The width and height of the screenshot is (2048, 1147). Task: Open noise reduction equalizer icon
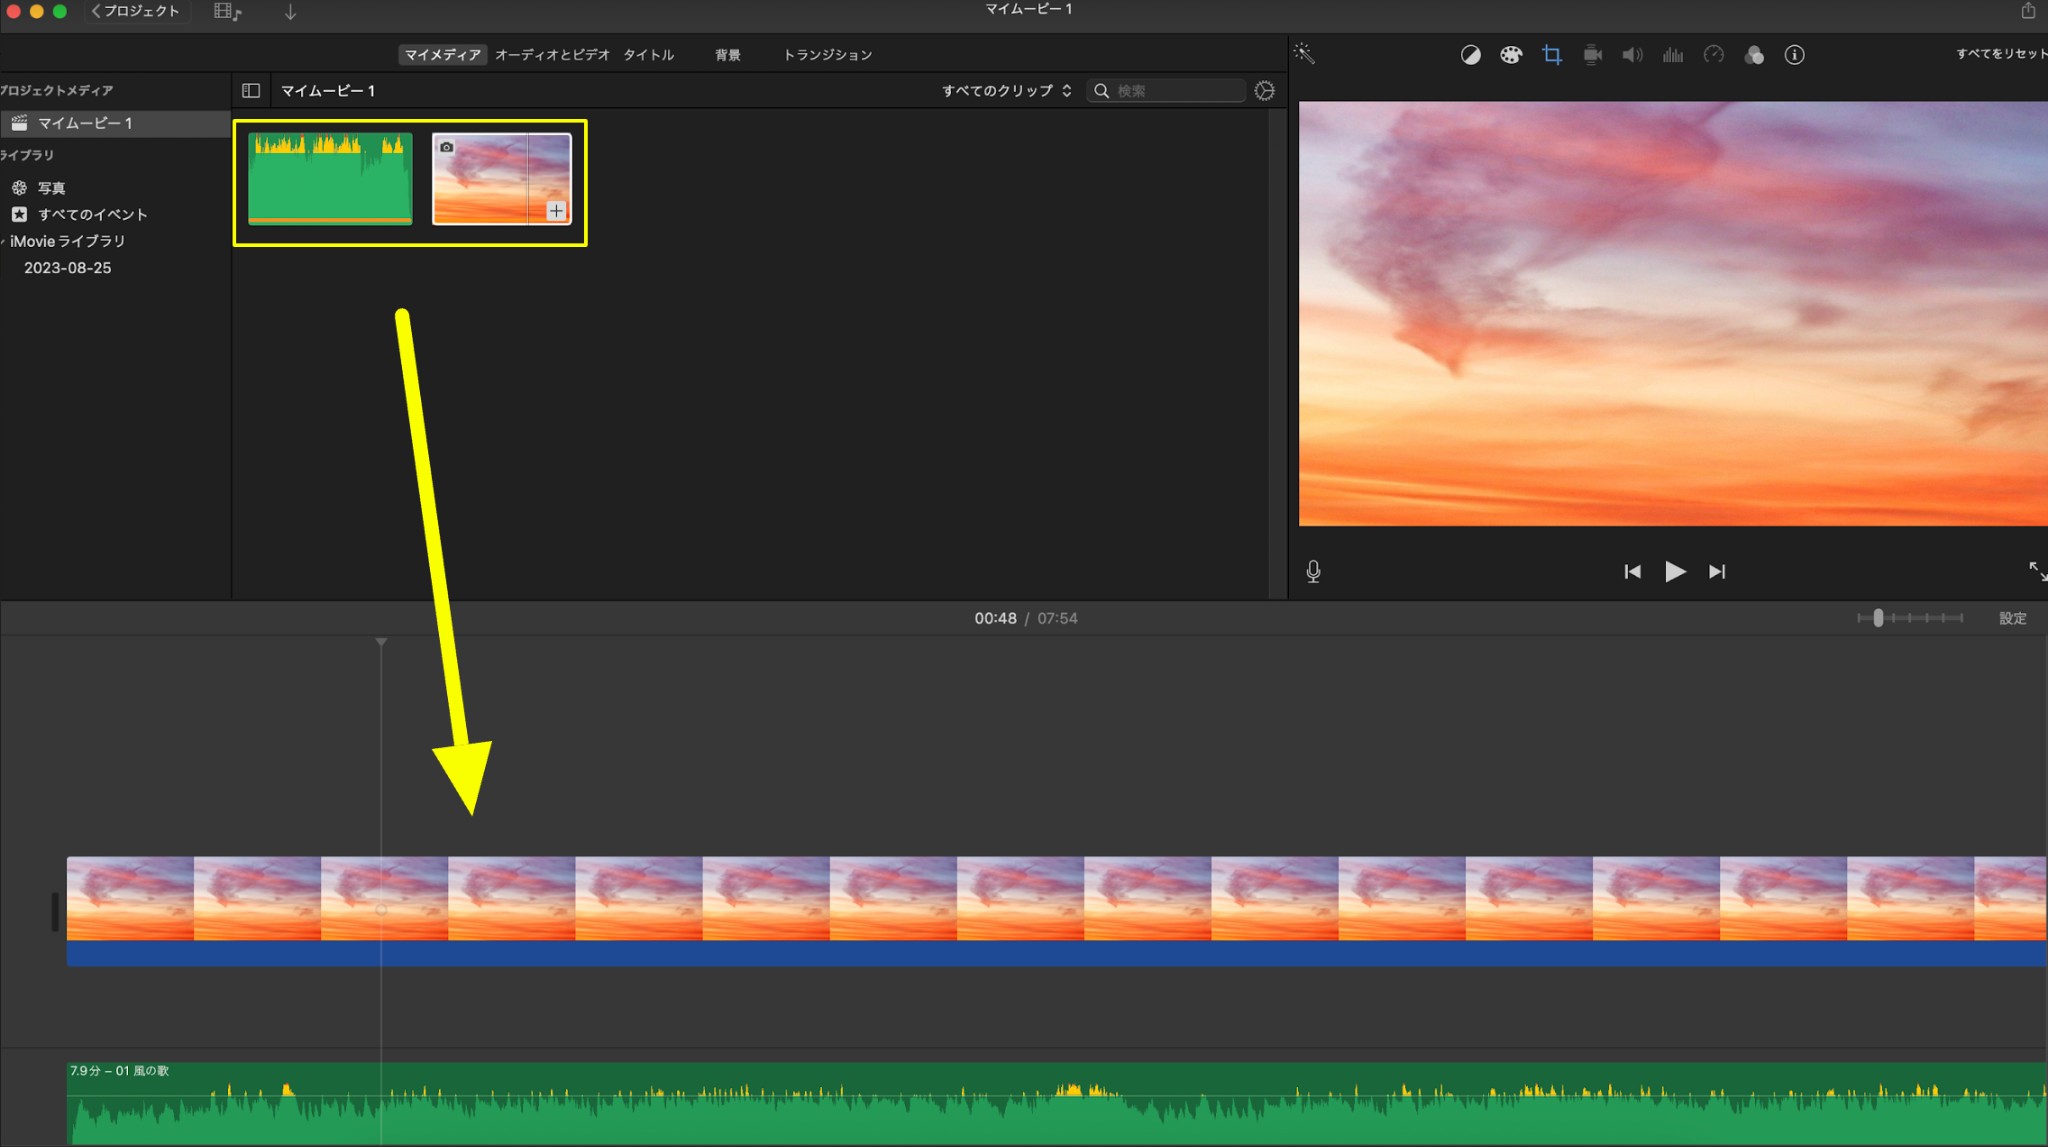[1673, 55]
